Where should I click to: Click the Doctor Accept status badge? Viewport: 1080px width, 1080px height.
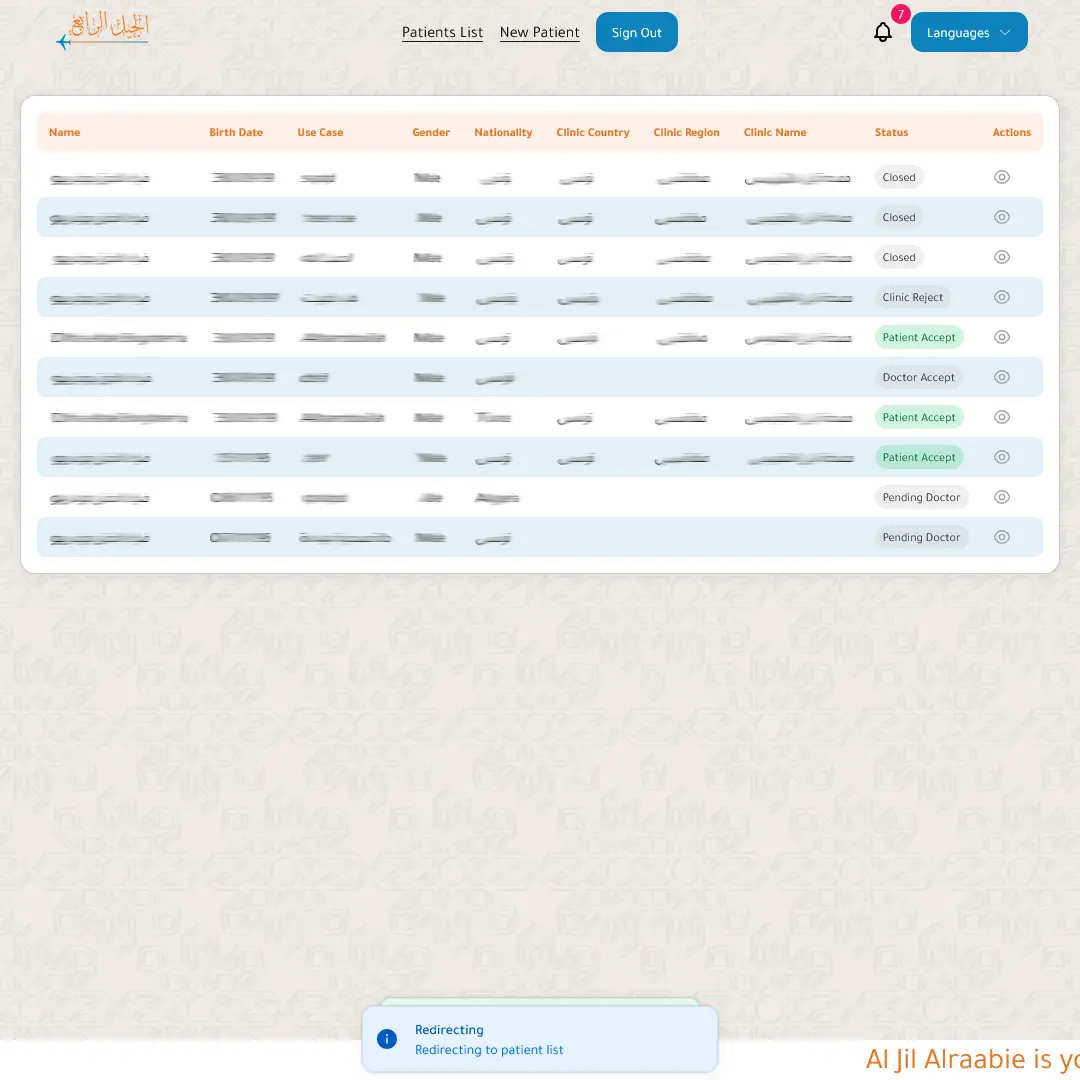[918, 377]
